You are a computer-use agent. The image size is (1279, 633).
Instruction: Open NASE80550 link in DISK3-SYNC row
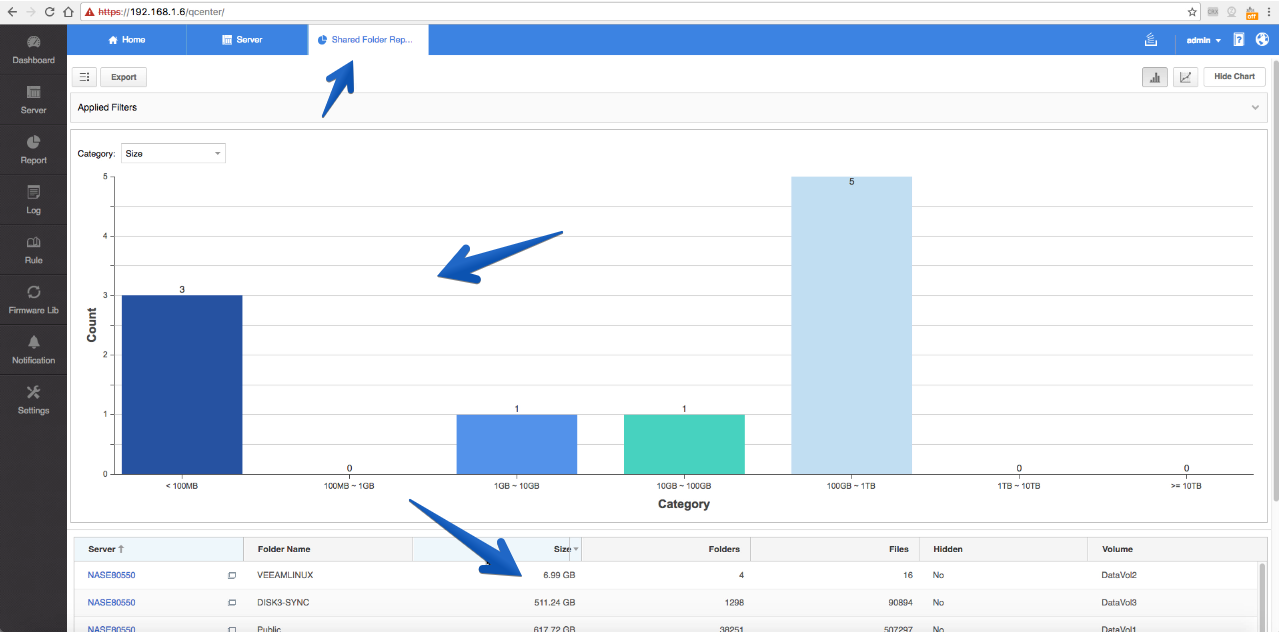(x=111, y=603)
